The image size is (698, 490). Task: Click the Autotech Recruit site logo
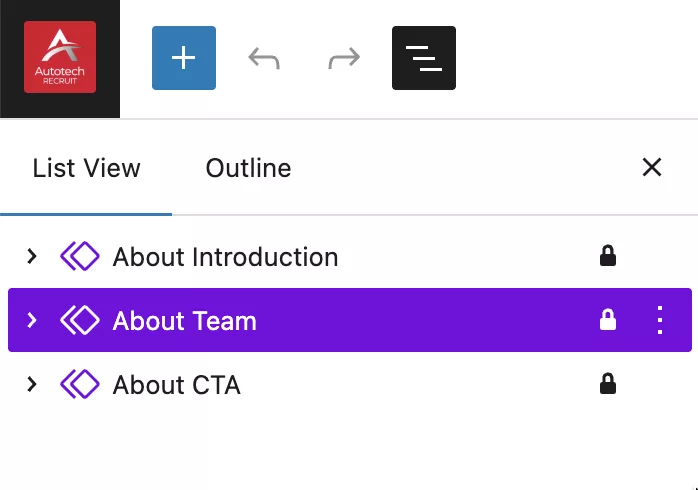(60, 58)
